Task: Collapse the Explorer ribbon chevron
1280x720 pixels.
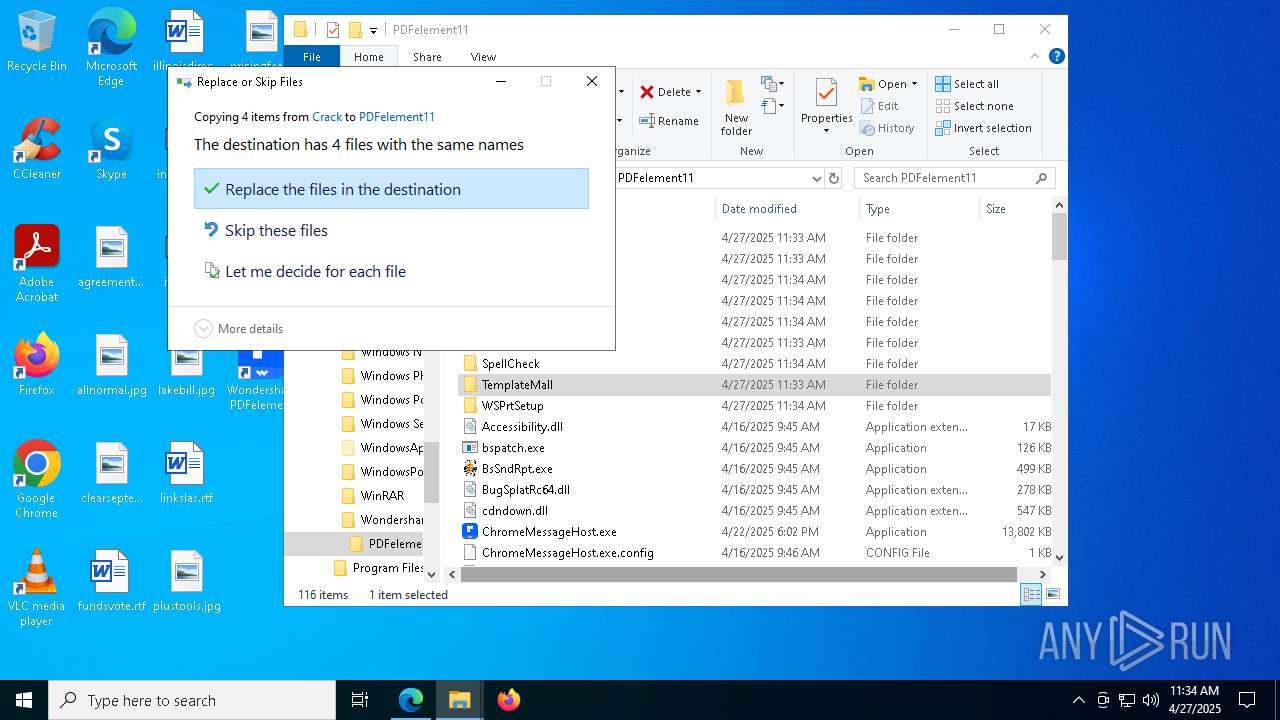Action: coord(1036,57)
